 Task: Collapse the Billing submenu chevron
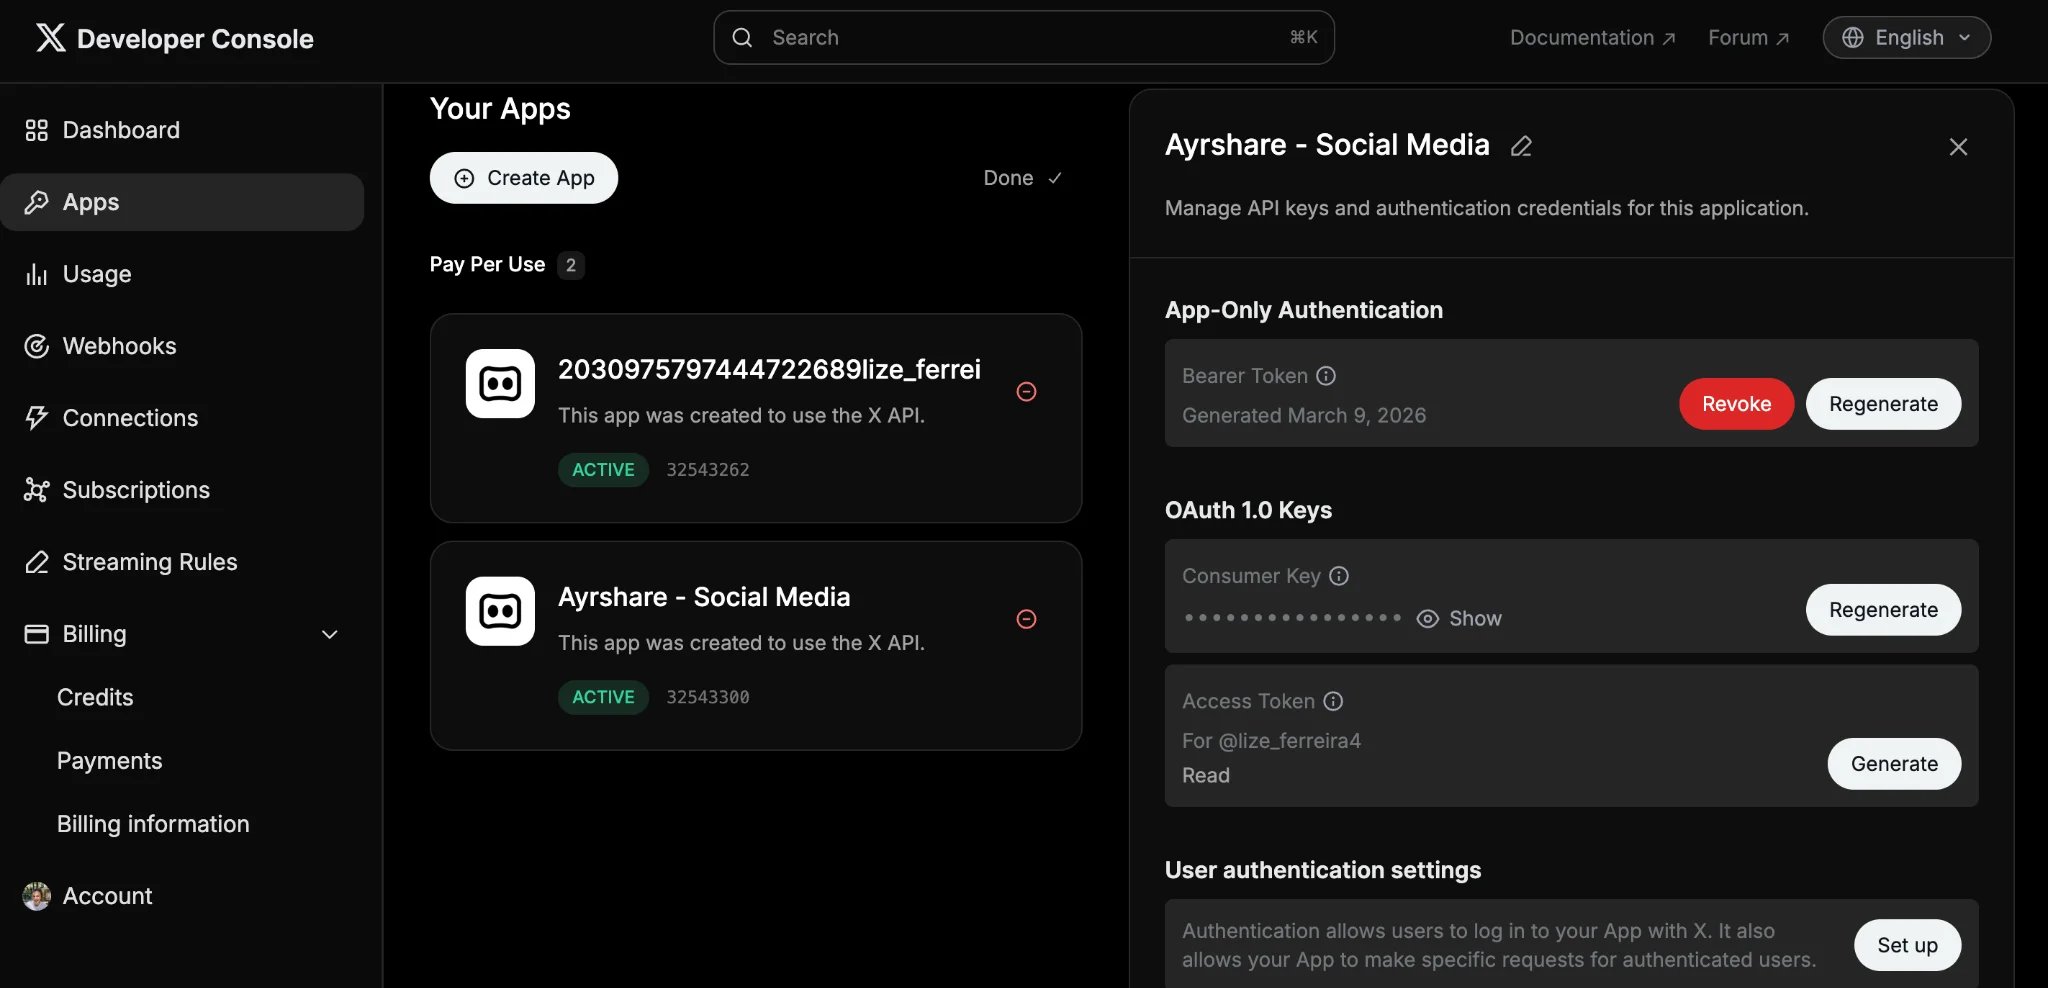[329, 634]
